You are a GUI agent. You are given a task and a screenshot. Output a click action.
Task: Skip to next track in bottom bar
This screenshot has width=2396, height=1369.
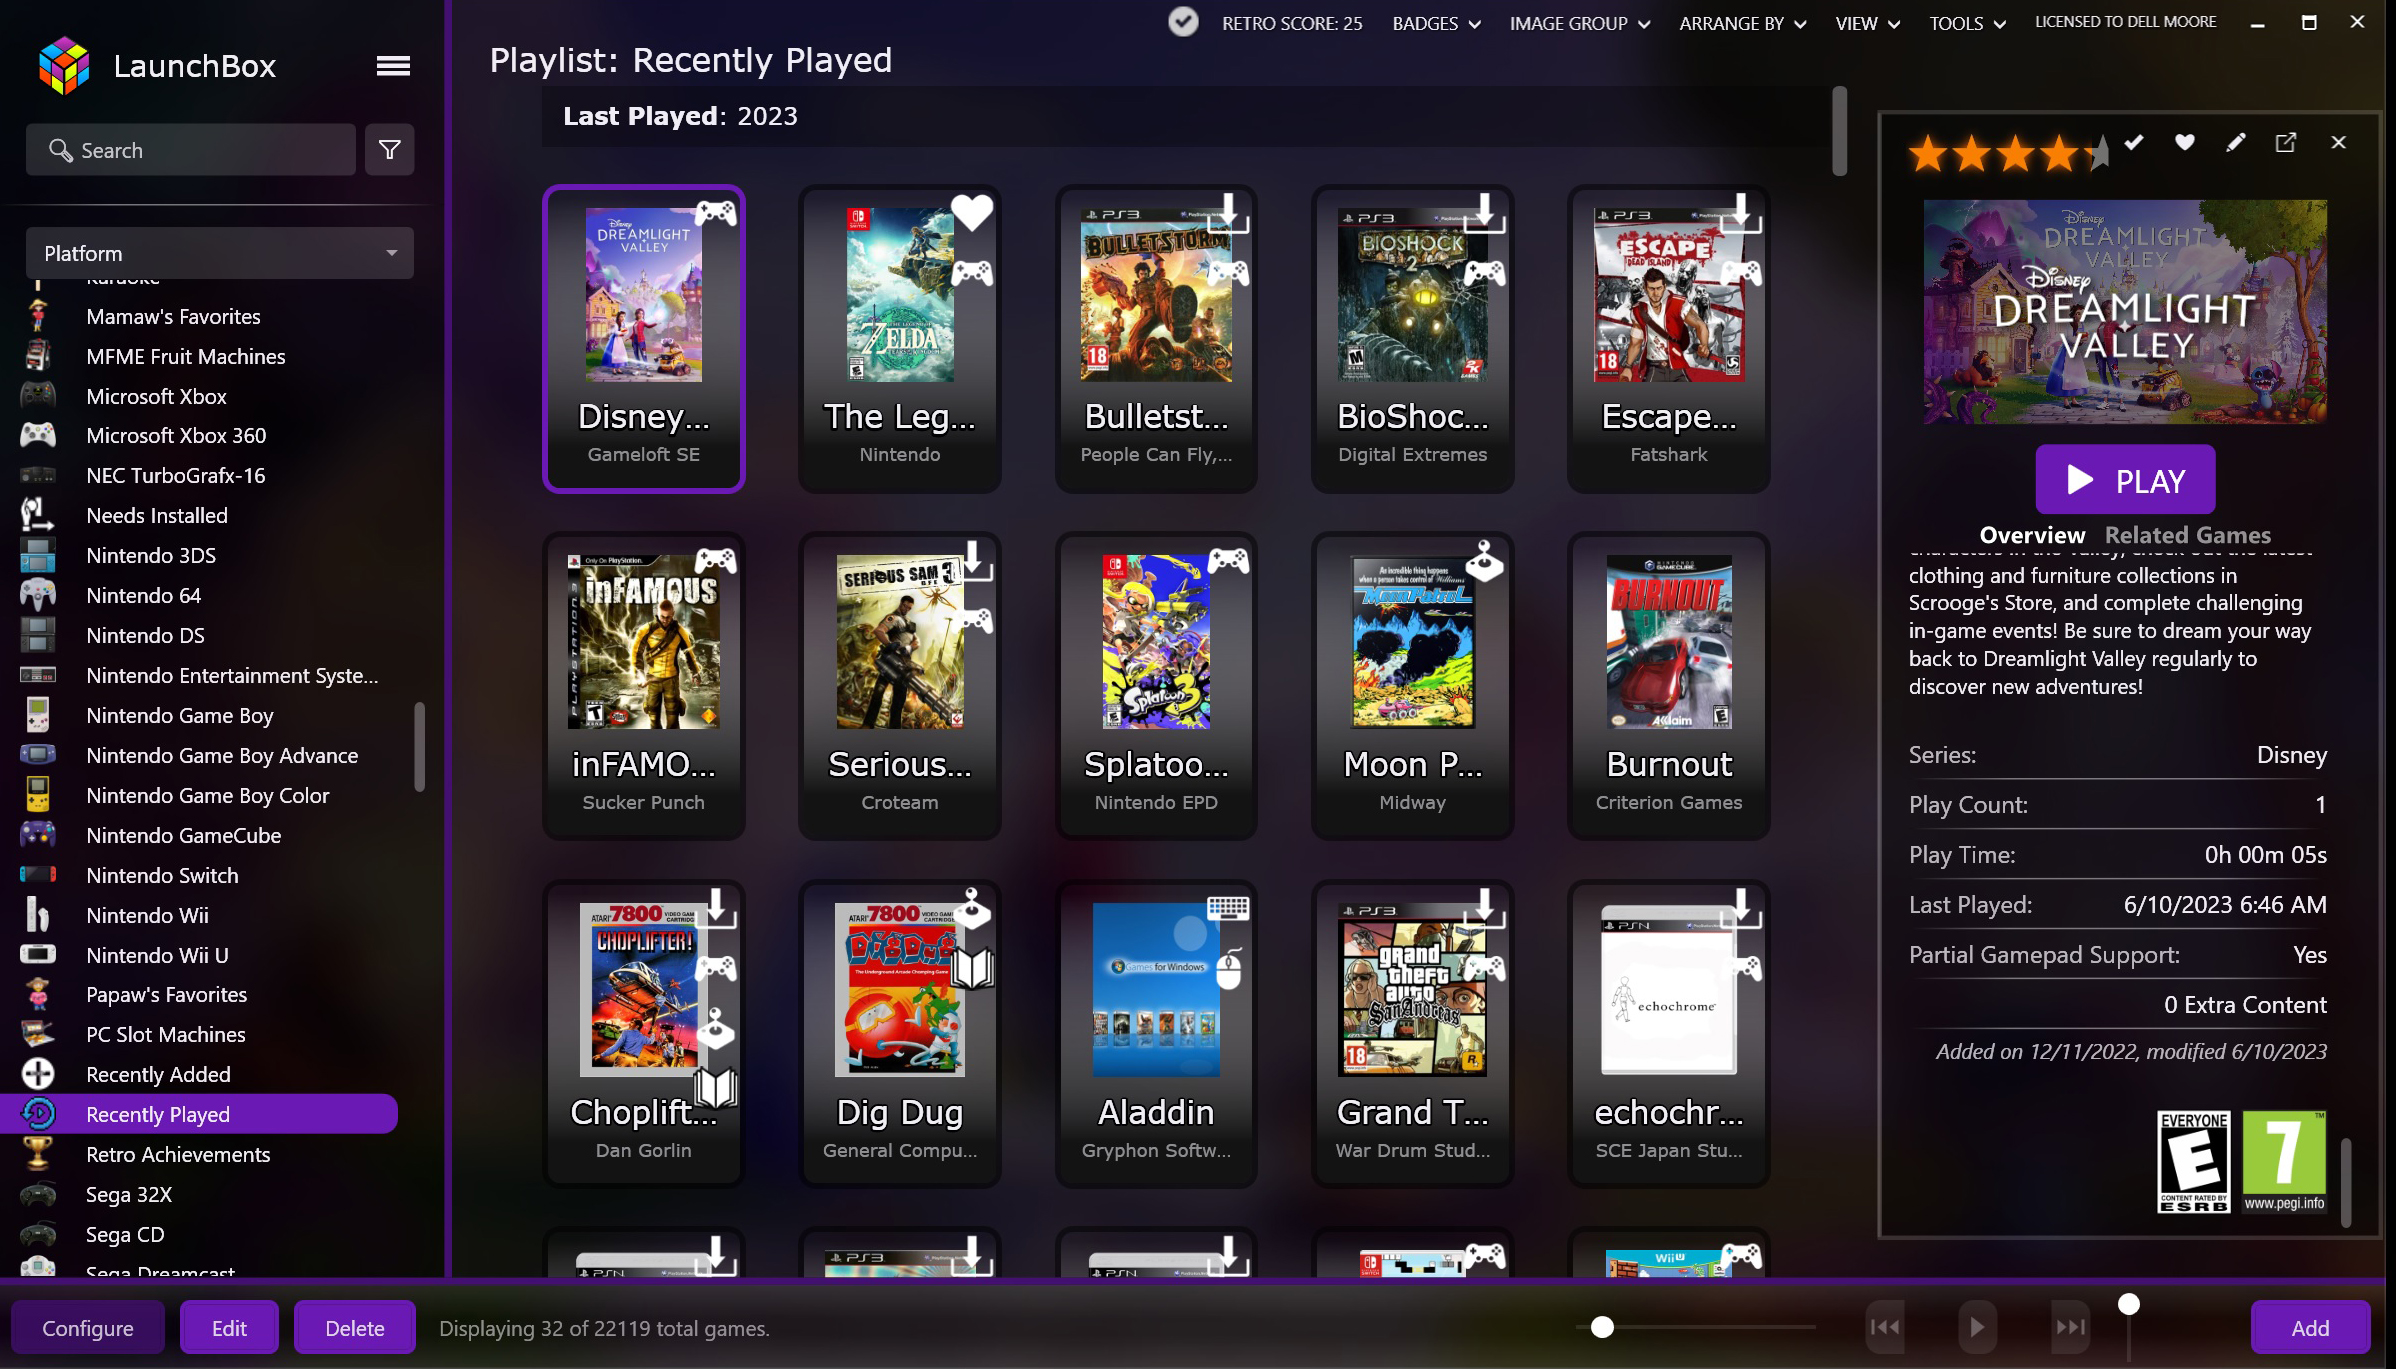click(x=2070, y=1327)
